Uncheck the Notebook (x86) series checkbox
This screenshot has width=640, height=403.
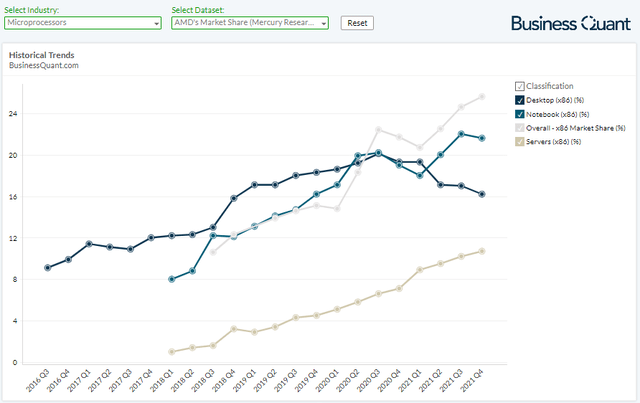point(519,114)
